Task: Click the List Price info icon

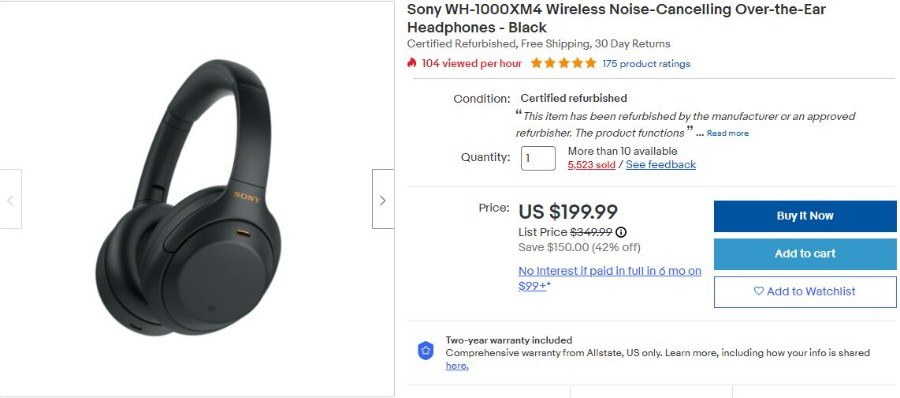Action: pyautogui.click(x=620, y=233)
